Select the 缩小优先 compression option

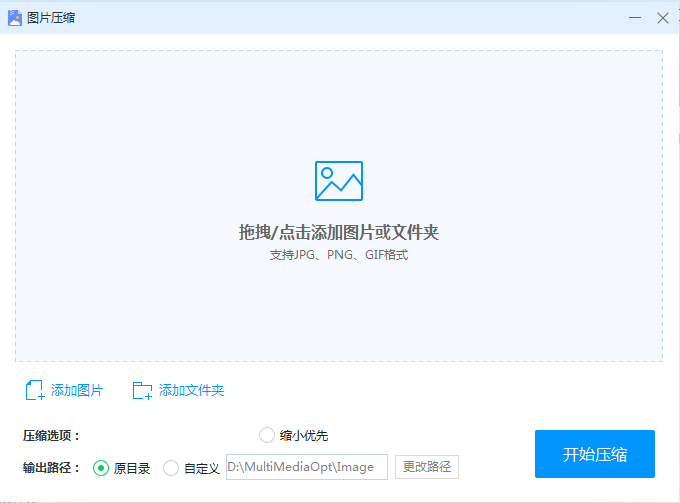(267, 435)
